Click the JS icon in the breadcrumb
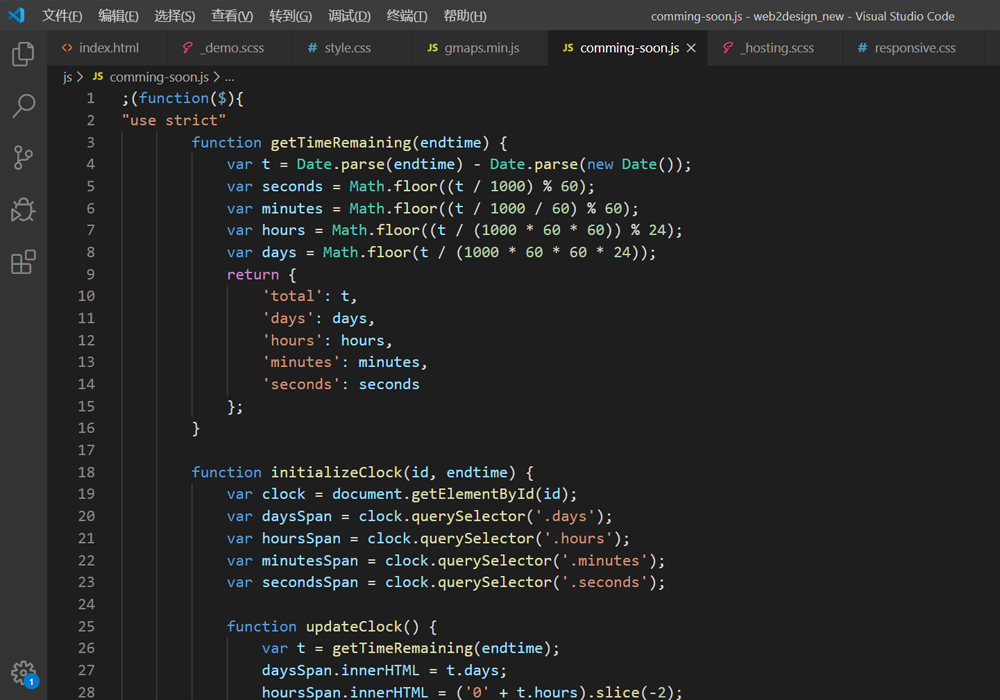The height and width of the screenshot is (700, 1000). point(98,77)
